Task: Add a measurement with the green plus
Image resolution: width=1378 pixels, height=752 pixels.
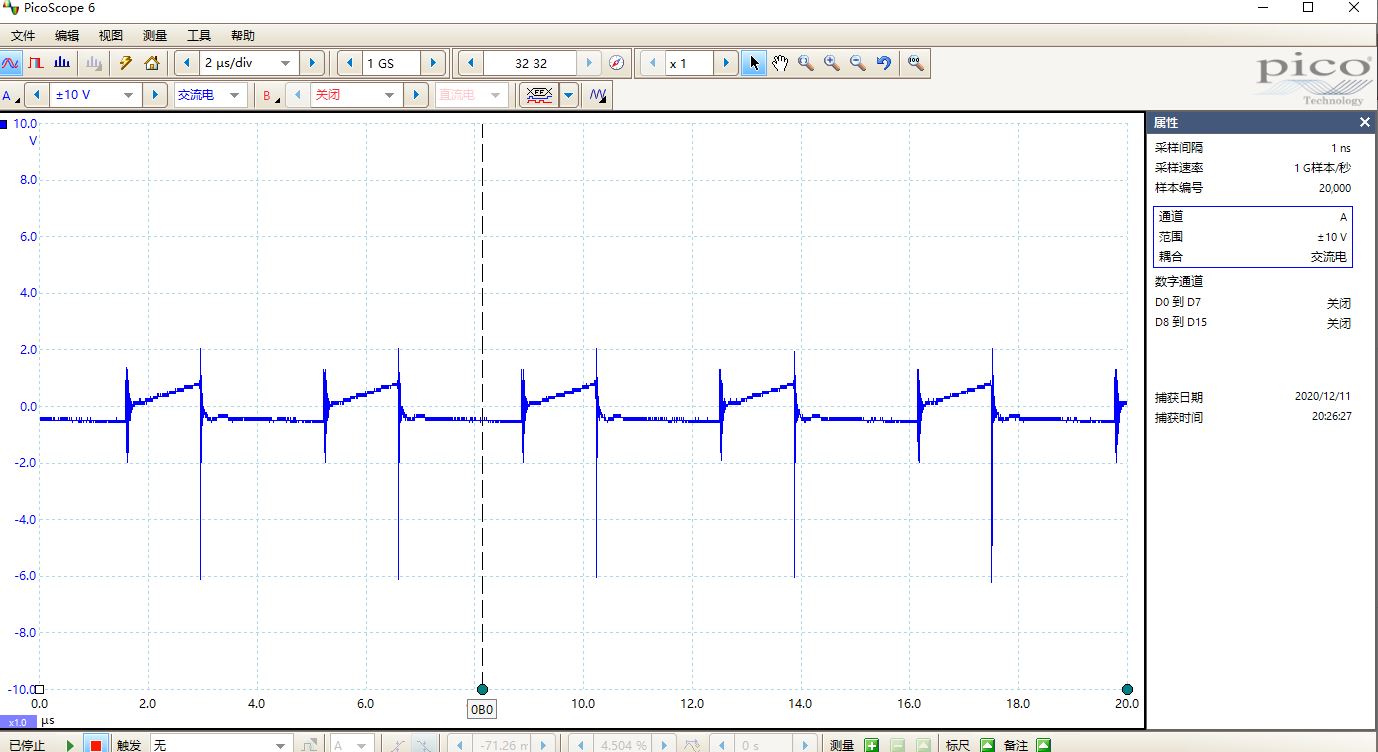Action: coord(872,745)
